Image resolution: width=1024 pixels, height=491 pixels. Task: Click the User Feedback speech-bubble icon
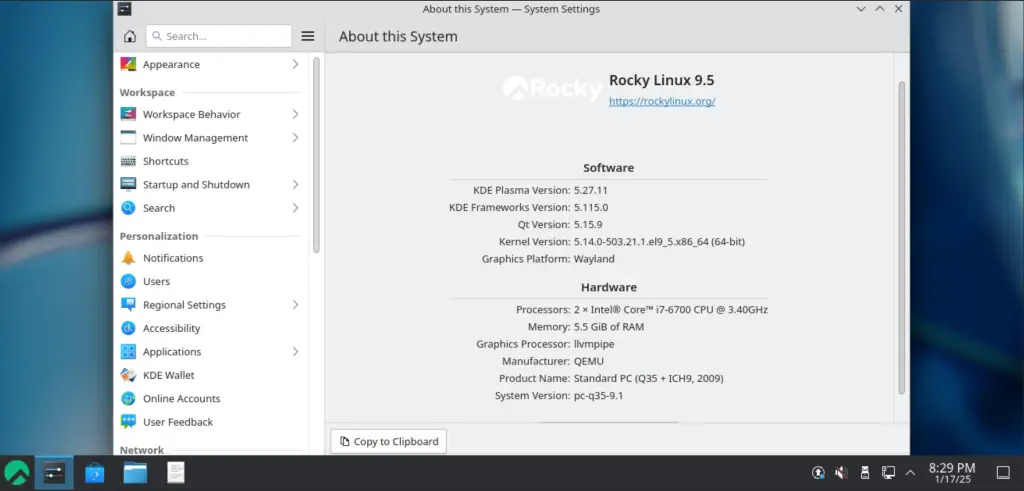129,422
